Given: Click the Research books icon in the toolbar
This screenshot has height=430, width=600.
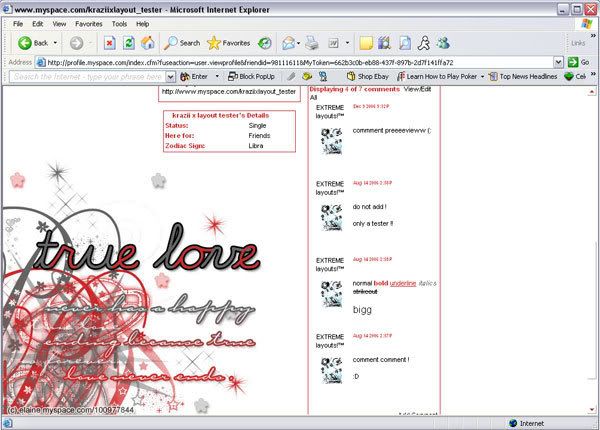Looking at the screenshot, I should click(x=384, y=43).
